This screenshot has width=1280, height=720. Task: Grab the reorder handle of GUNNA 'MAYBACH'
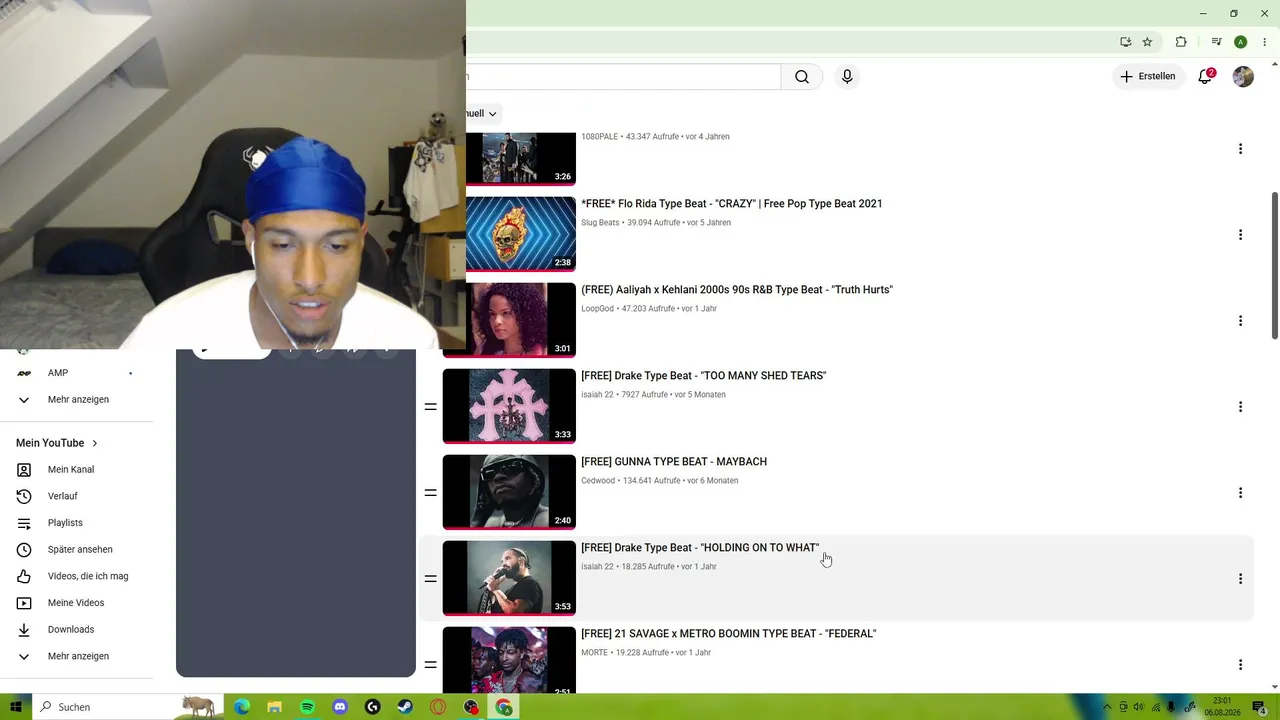[x=431, y=493]
